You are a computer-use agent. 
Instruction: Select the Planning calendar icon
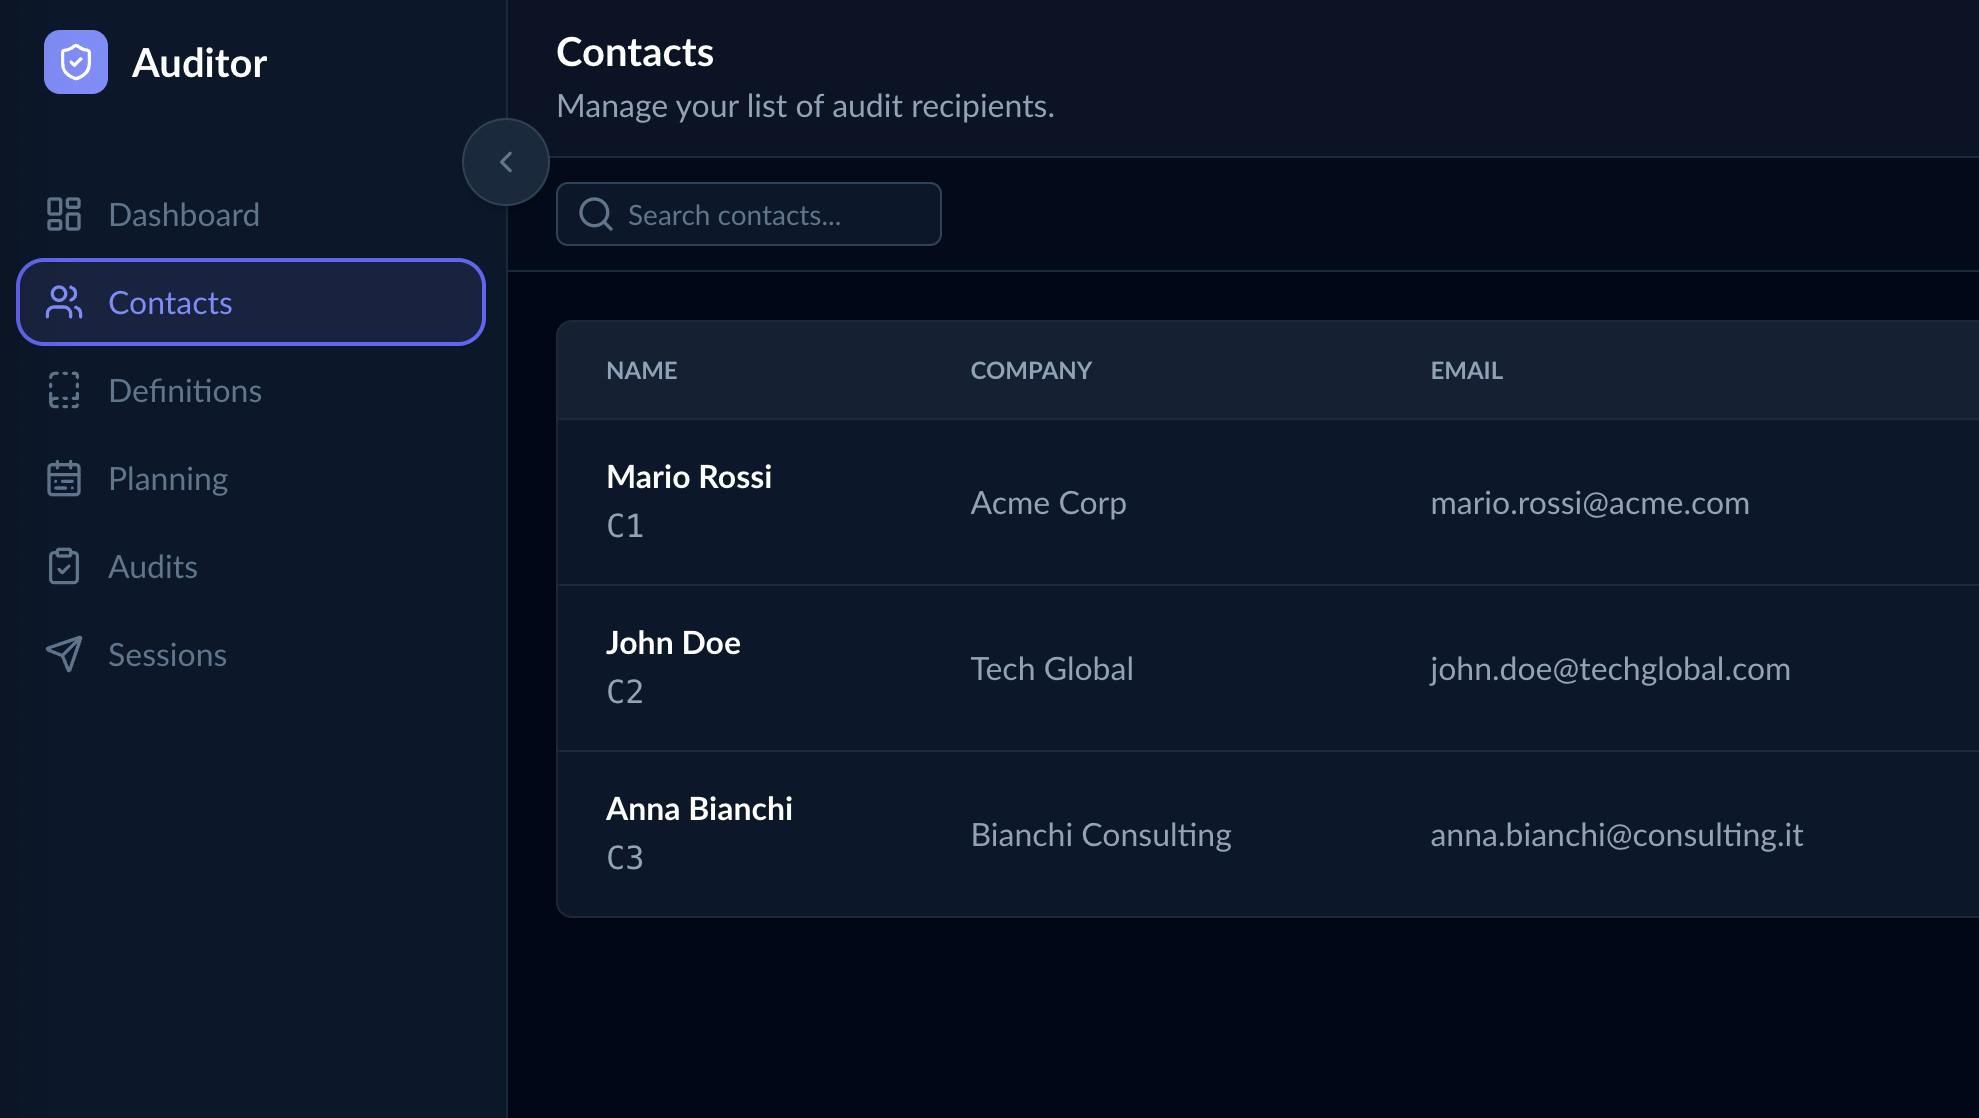pyautogui.click(x=64, y=478)
